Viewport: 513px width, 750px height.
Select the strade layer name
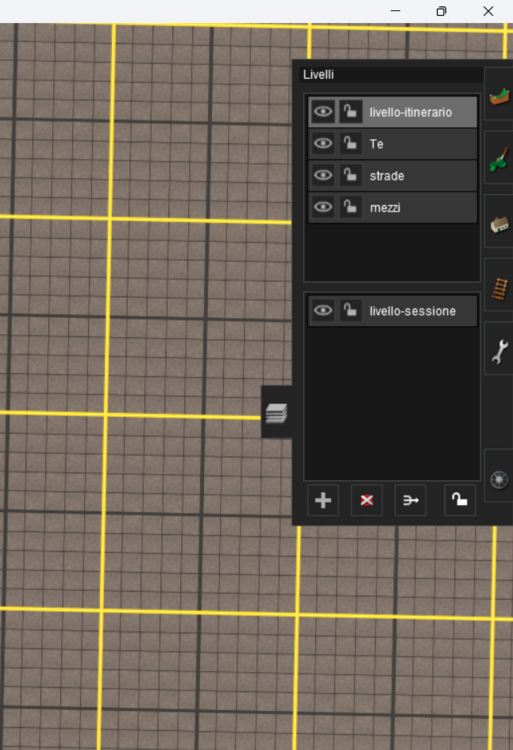pyautogui.click(x=387, y=176)
